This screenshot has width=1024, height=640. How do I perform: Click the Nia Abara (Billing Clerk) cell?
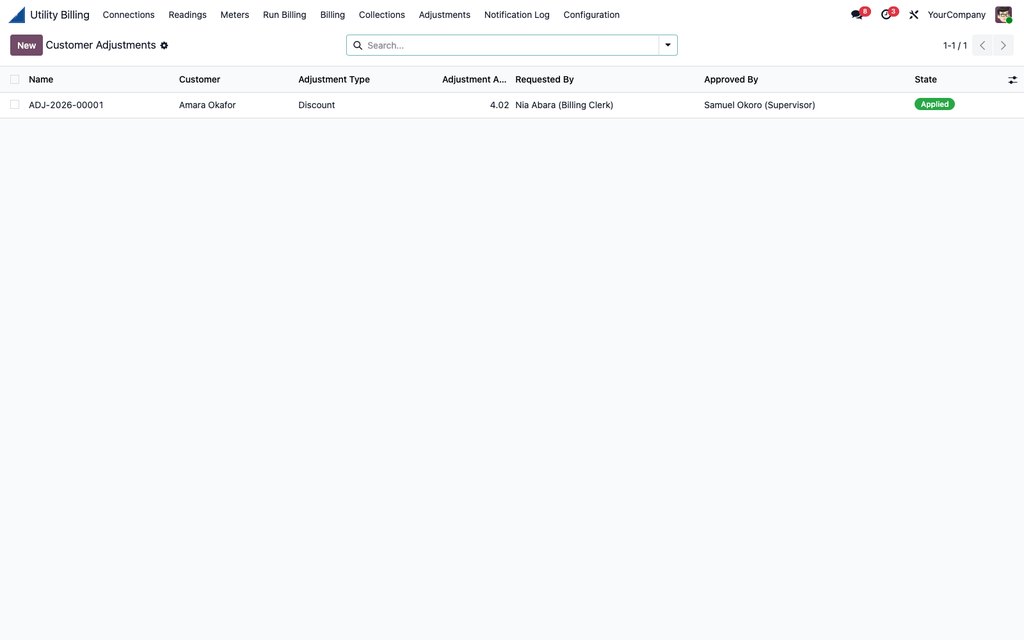(x=564, y=104)
